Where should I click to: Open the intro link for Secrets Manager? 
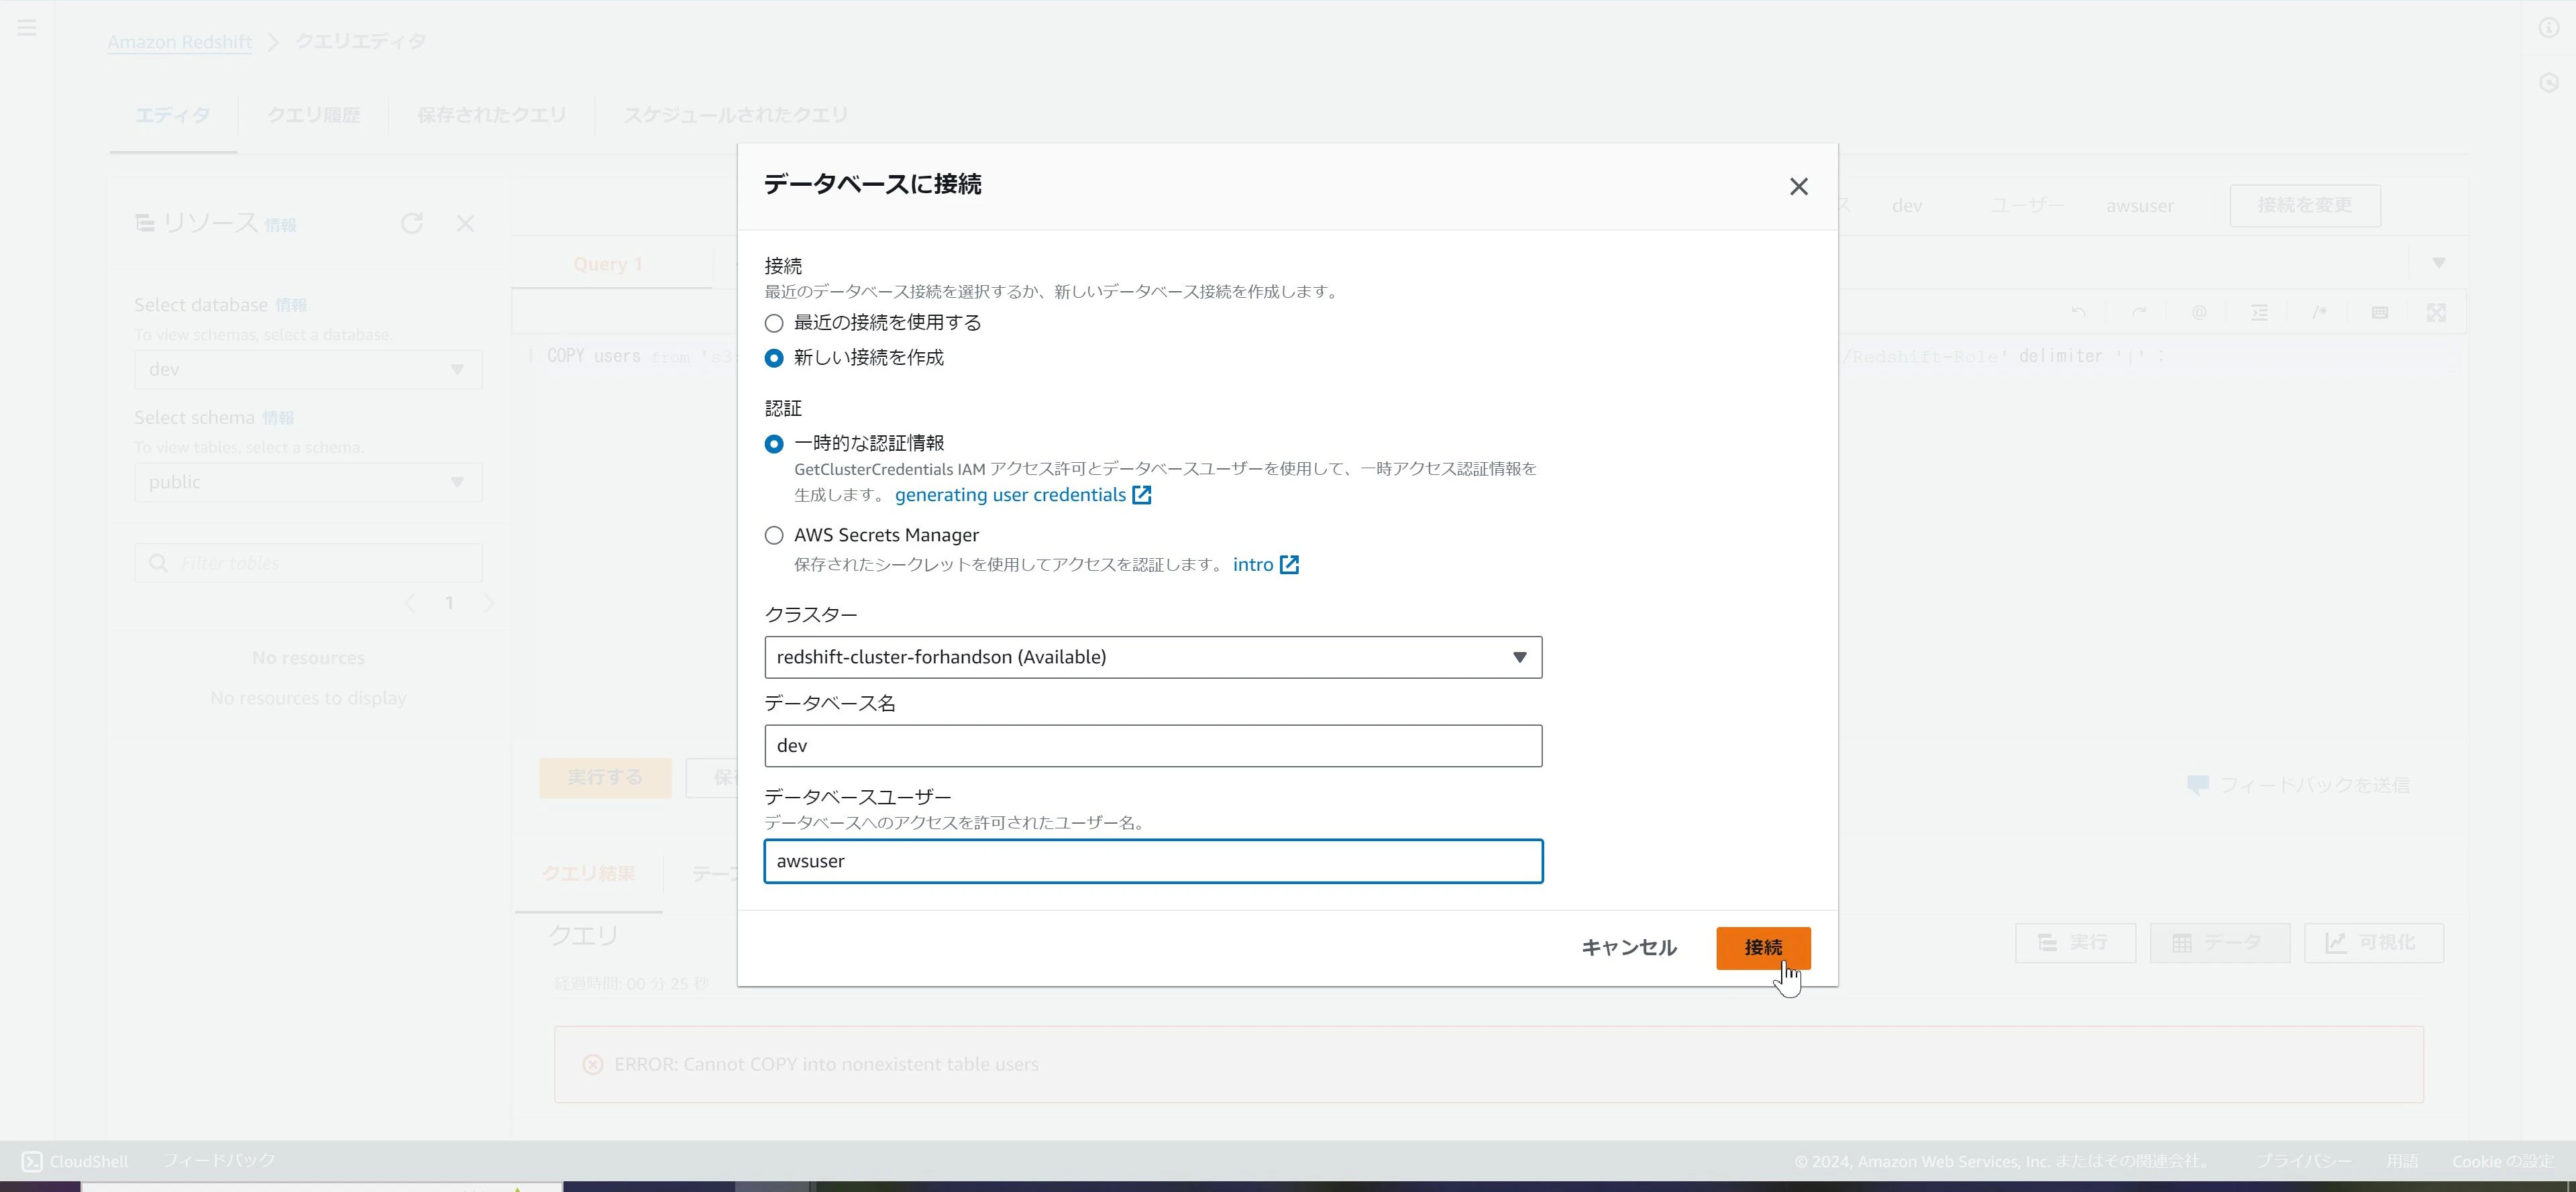pyautogui.click(x=1265, y=565)
